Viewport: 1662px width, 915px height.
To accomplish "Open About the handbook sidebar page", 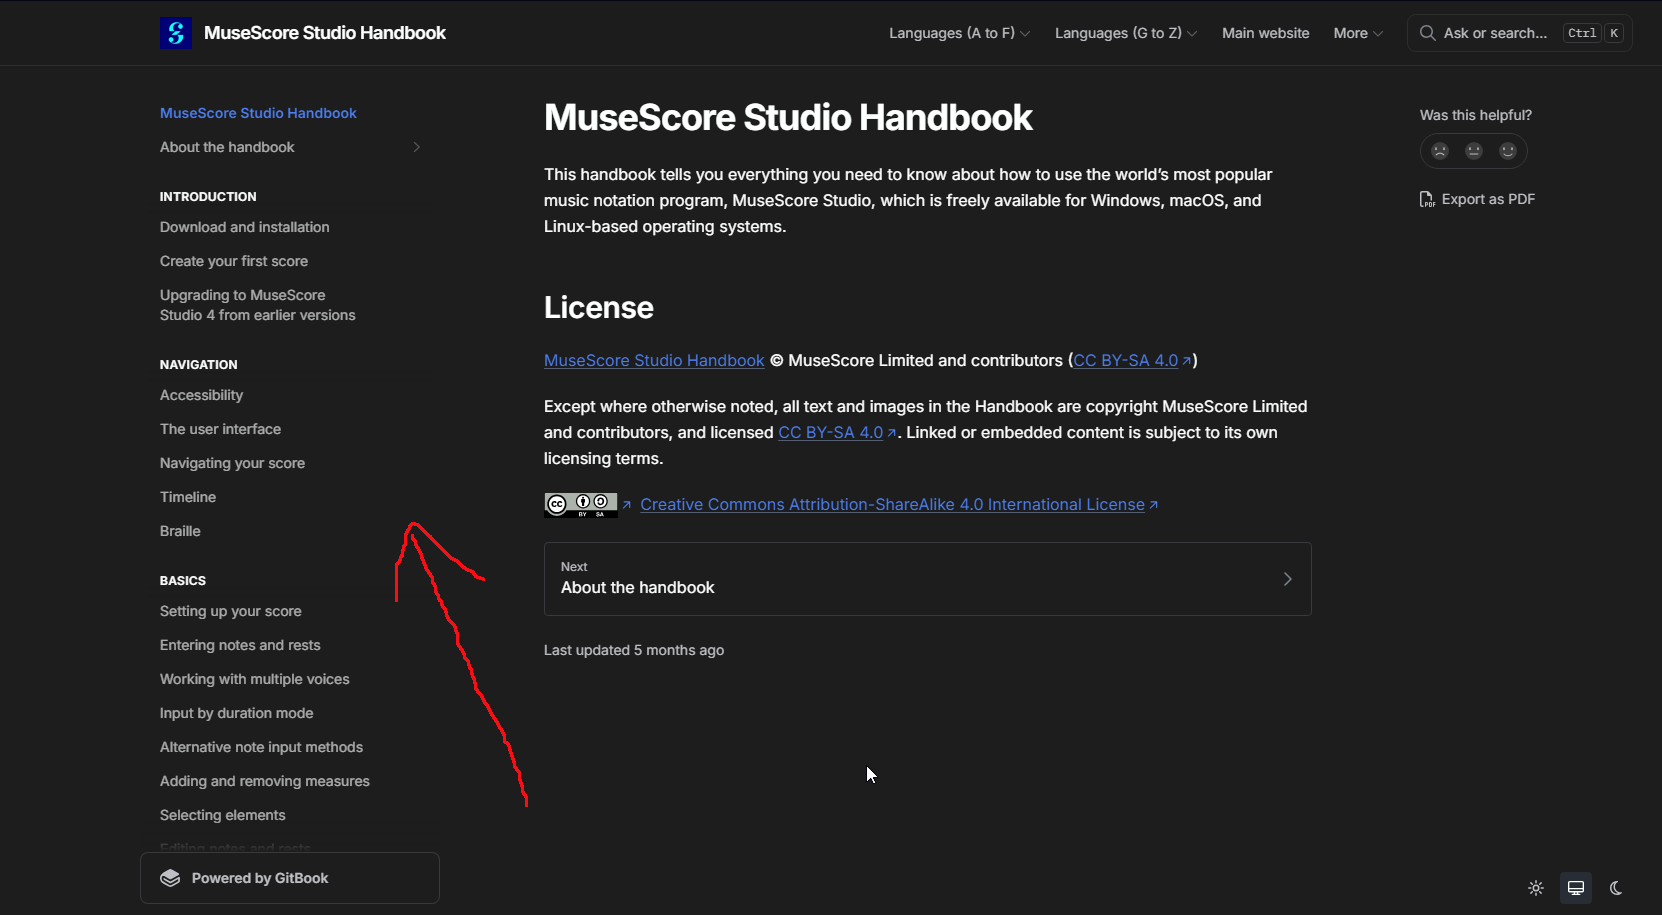I will pos(227,147).
